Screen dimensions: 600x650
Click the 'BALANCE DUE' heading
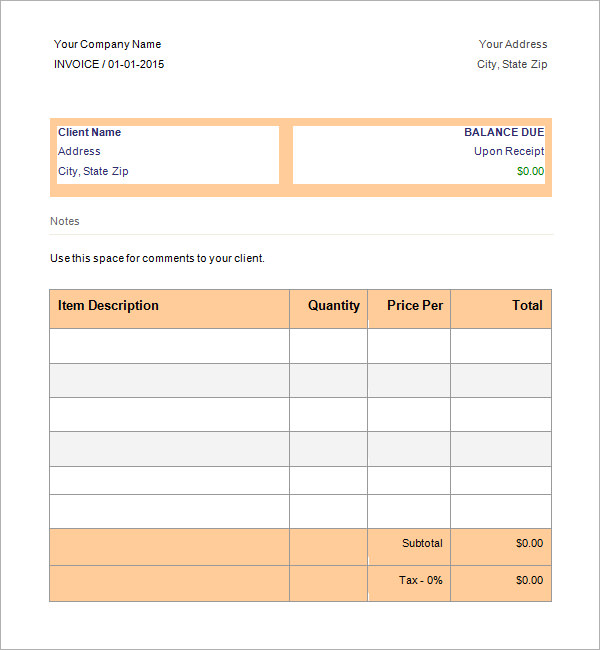click(x=504, y=132)
